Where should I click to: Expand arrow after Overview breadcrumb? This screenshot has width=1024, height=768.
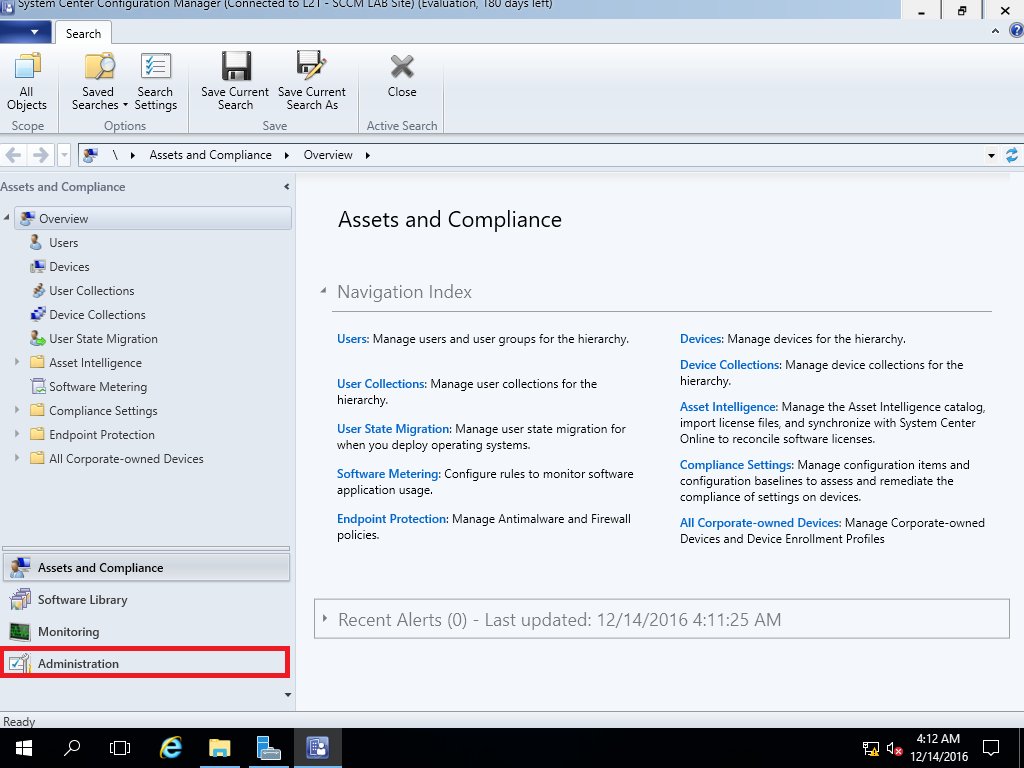coord(368,155)
